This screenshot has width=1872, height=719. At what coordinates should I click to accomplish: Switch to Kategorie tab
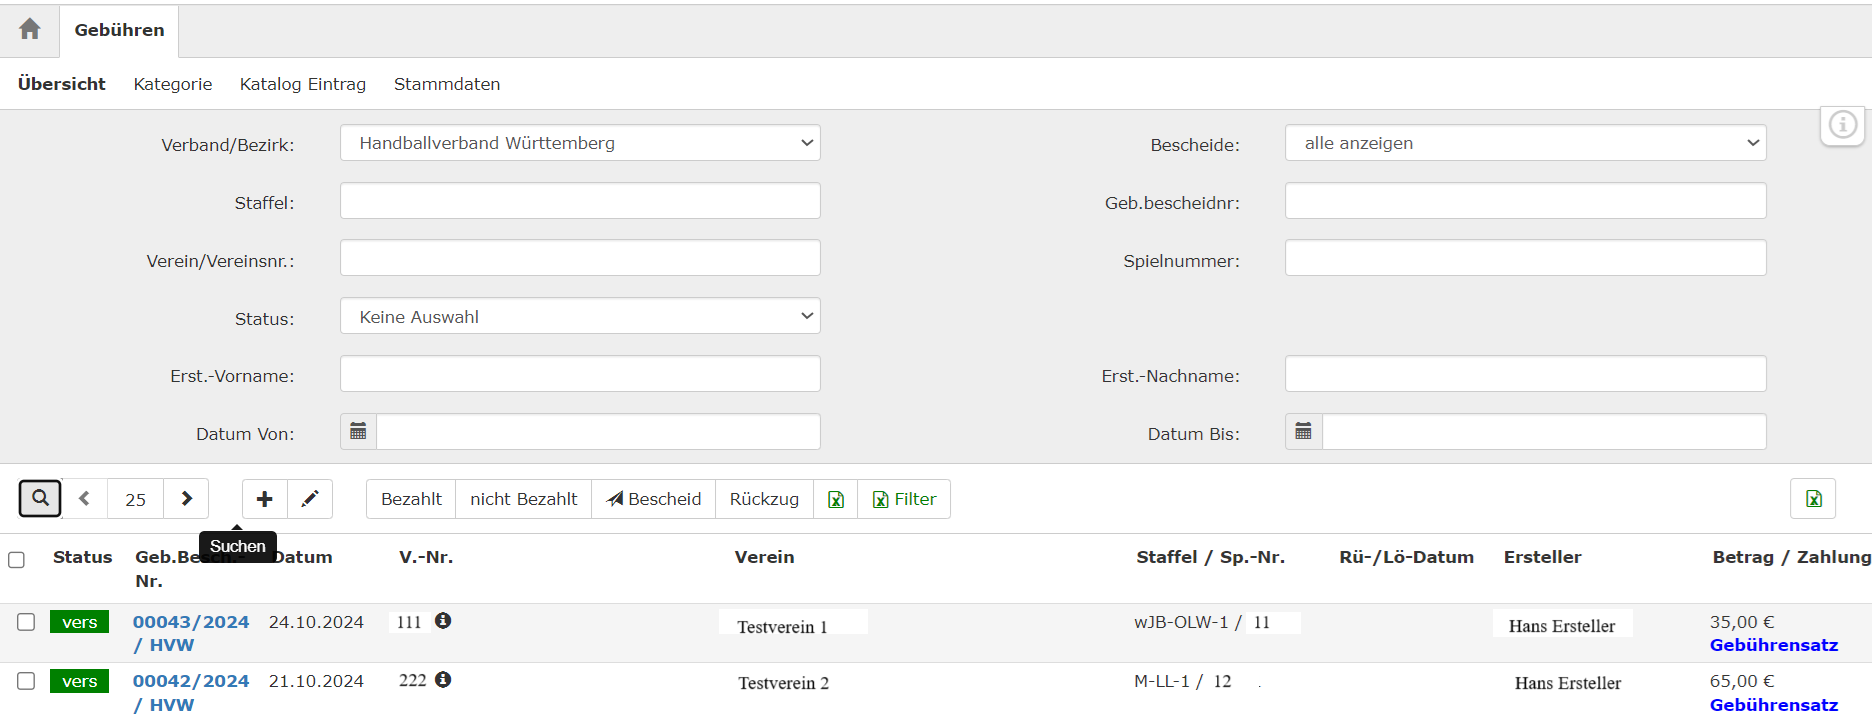(x=173, y=84)
